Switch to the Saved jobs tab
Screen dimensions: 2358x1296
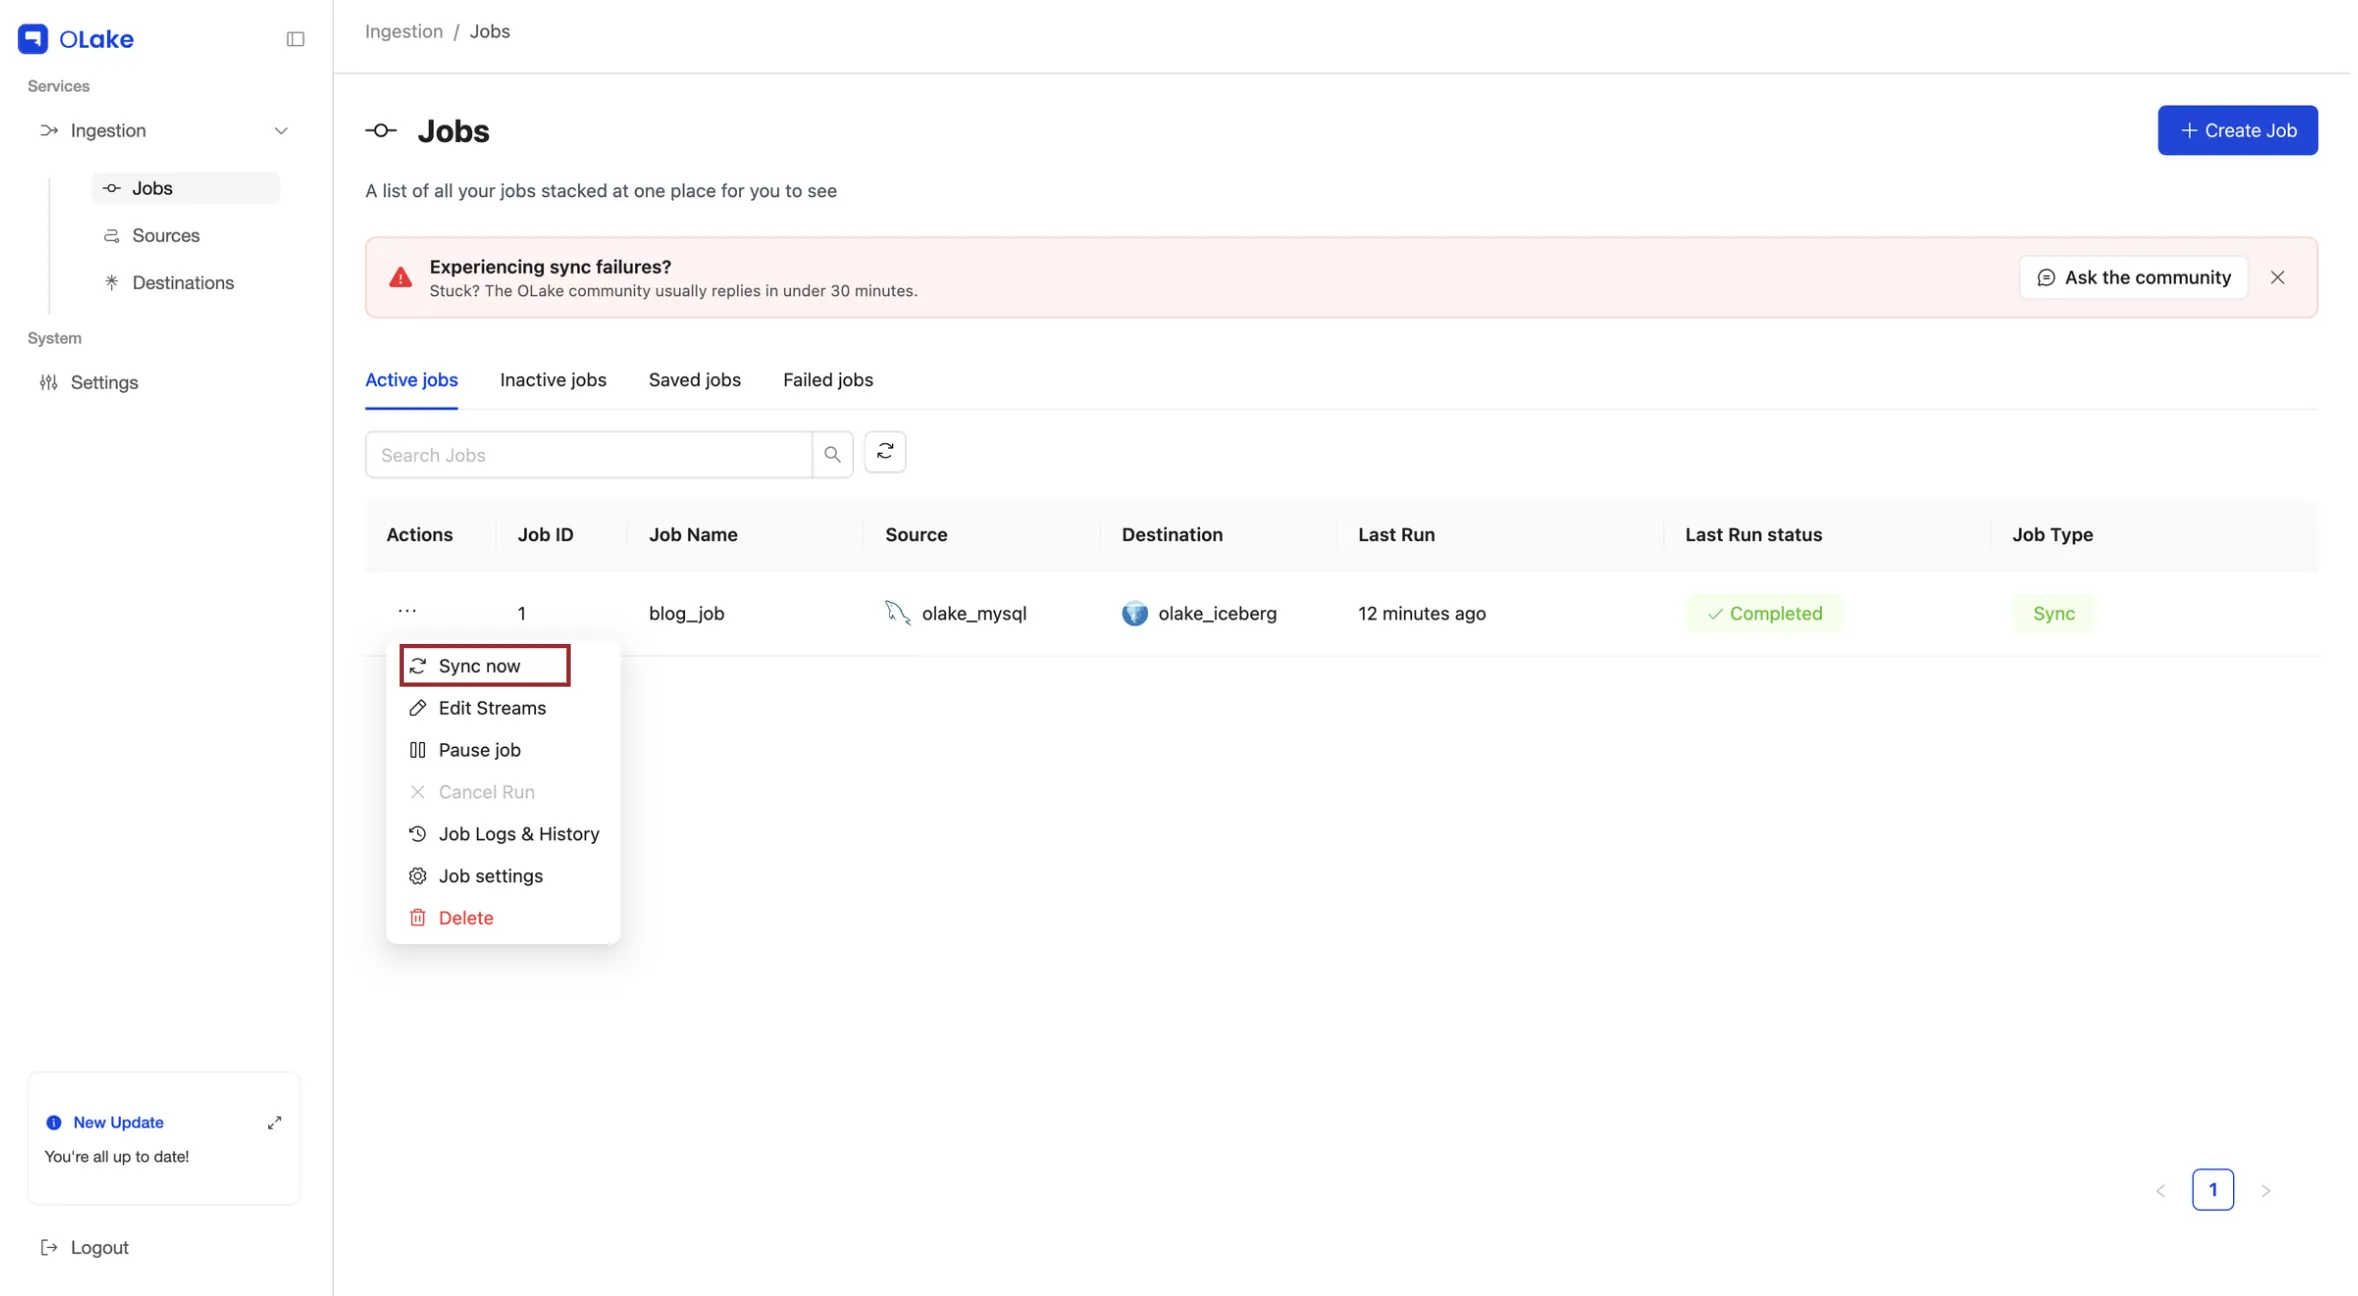(694, 380)
